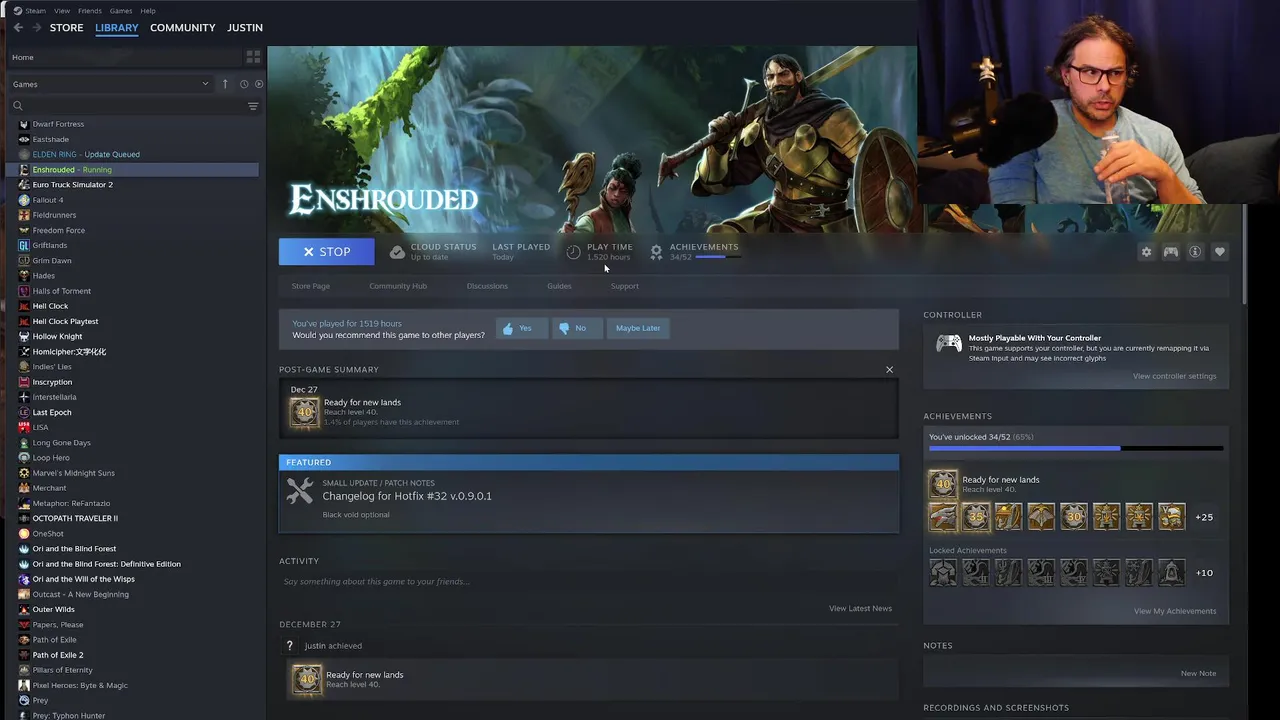Click the Maybe Later button
1280x720 pixels.
[x=638, y=328]
